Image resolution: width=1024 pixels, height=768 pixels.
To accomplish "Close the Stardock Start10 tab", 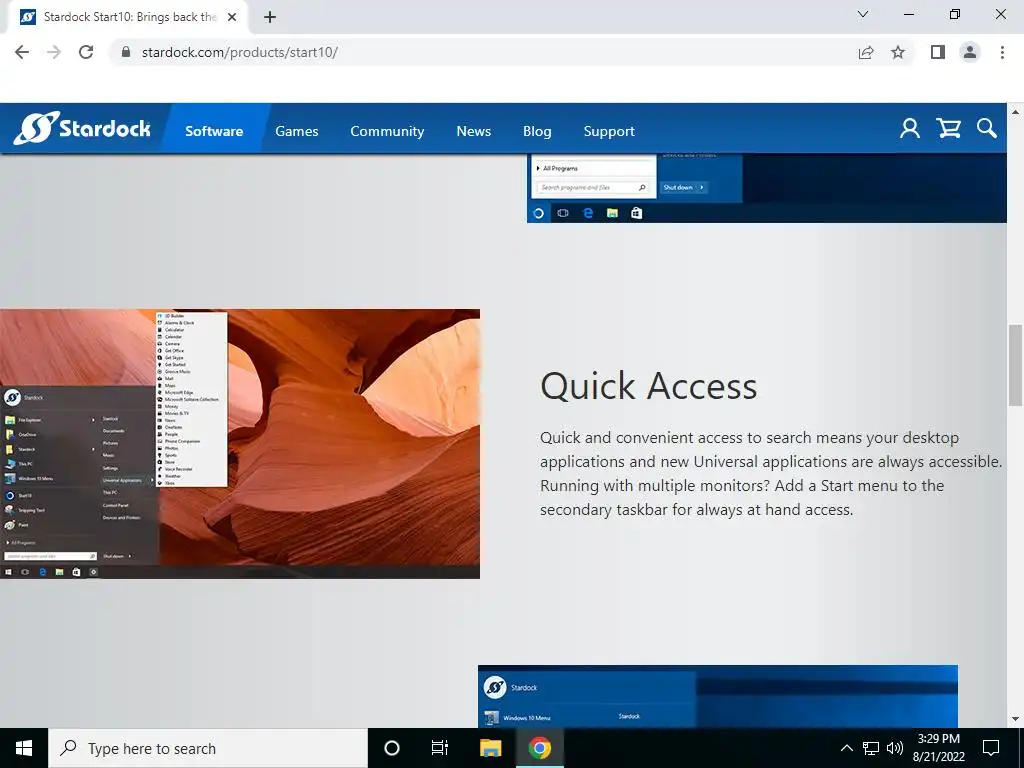I will click(x=232, y=17).
